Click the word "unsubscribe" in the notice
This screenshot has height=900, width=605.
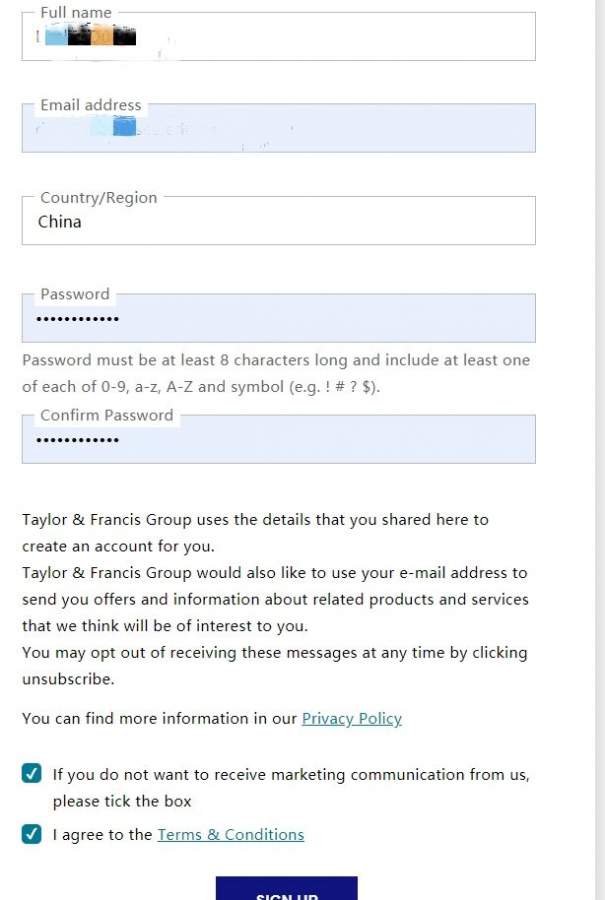68,679
